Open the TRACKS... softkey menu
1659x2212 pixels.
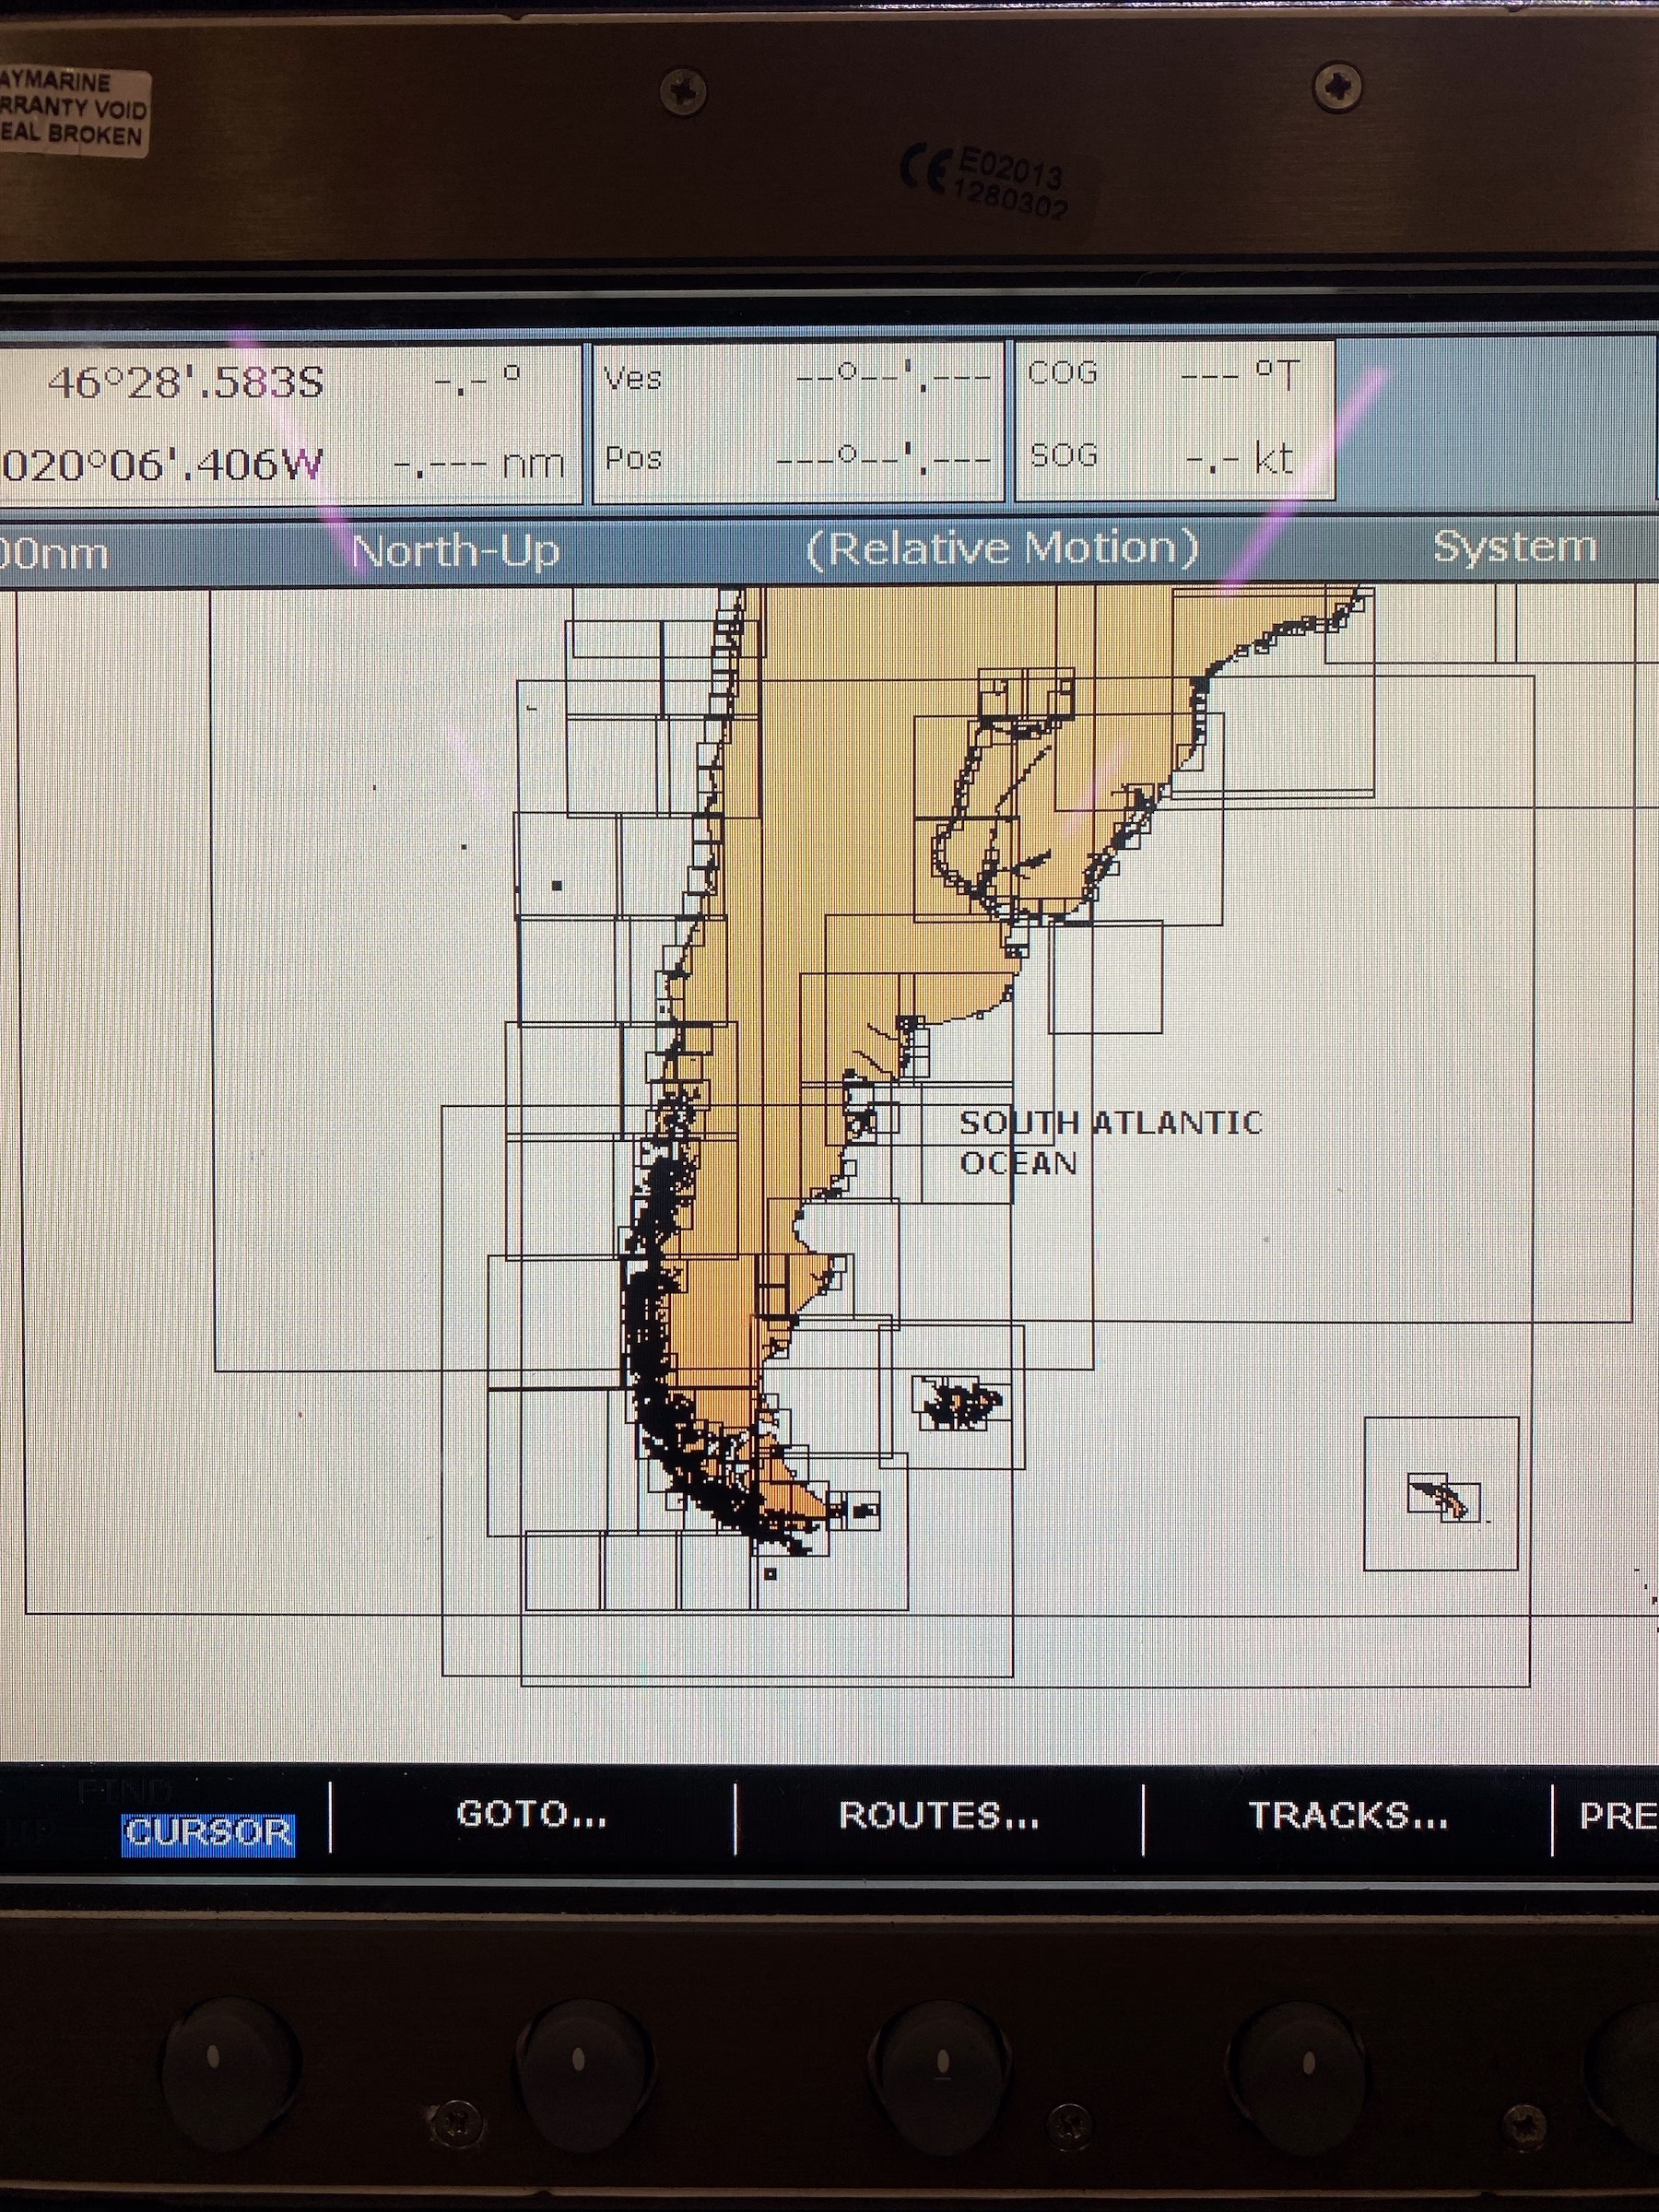(1348, 1815)
